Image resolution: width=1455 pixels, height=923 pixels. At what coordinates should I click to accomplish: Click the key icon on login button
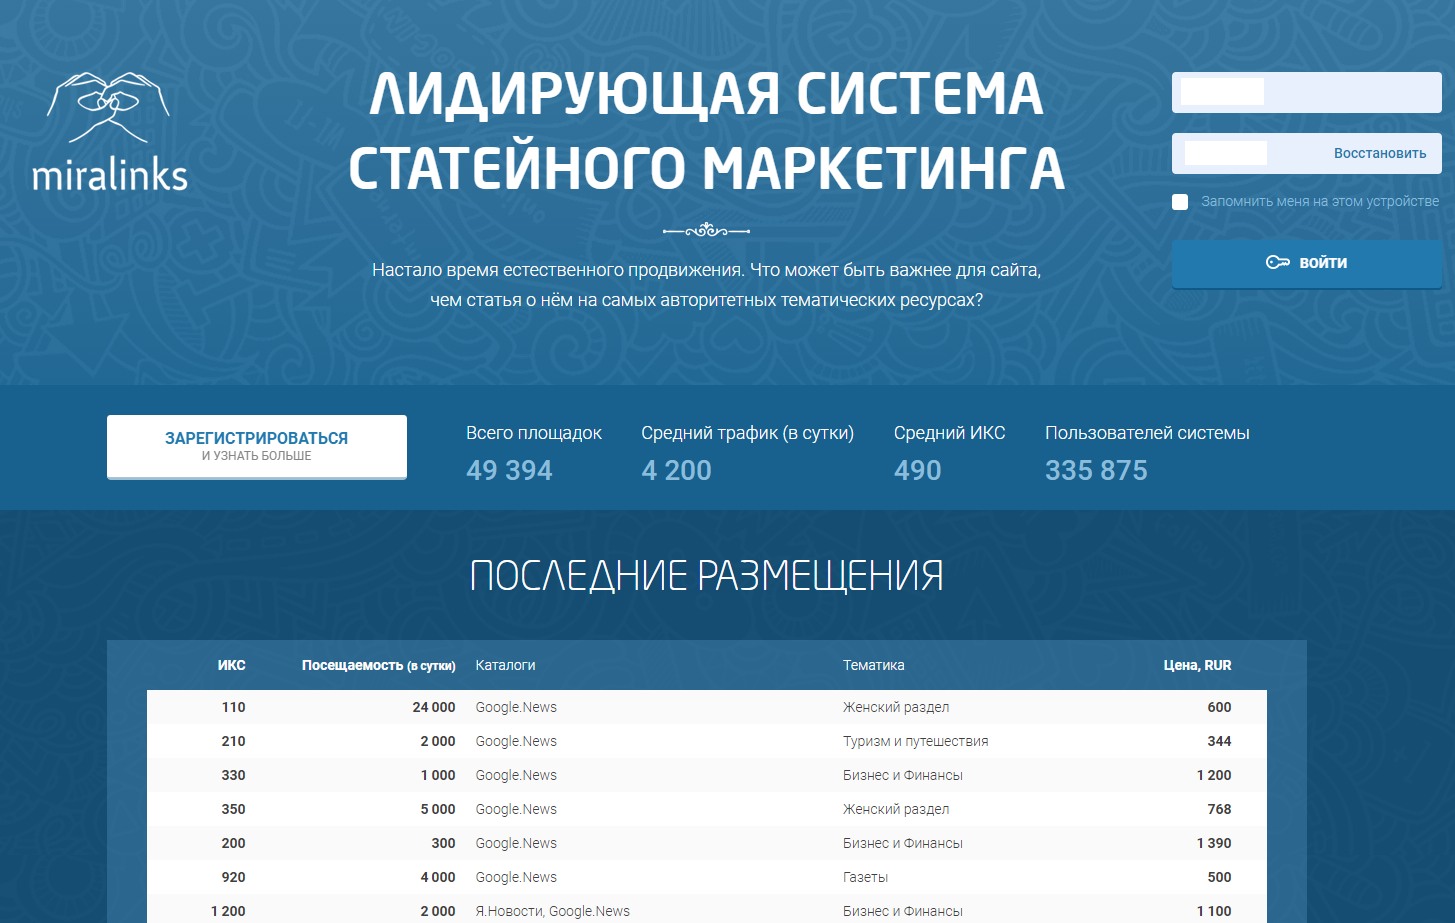(1277, 263)
